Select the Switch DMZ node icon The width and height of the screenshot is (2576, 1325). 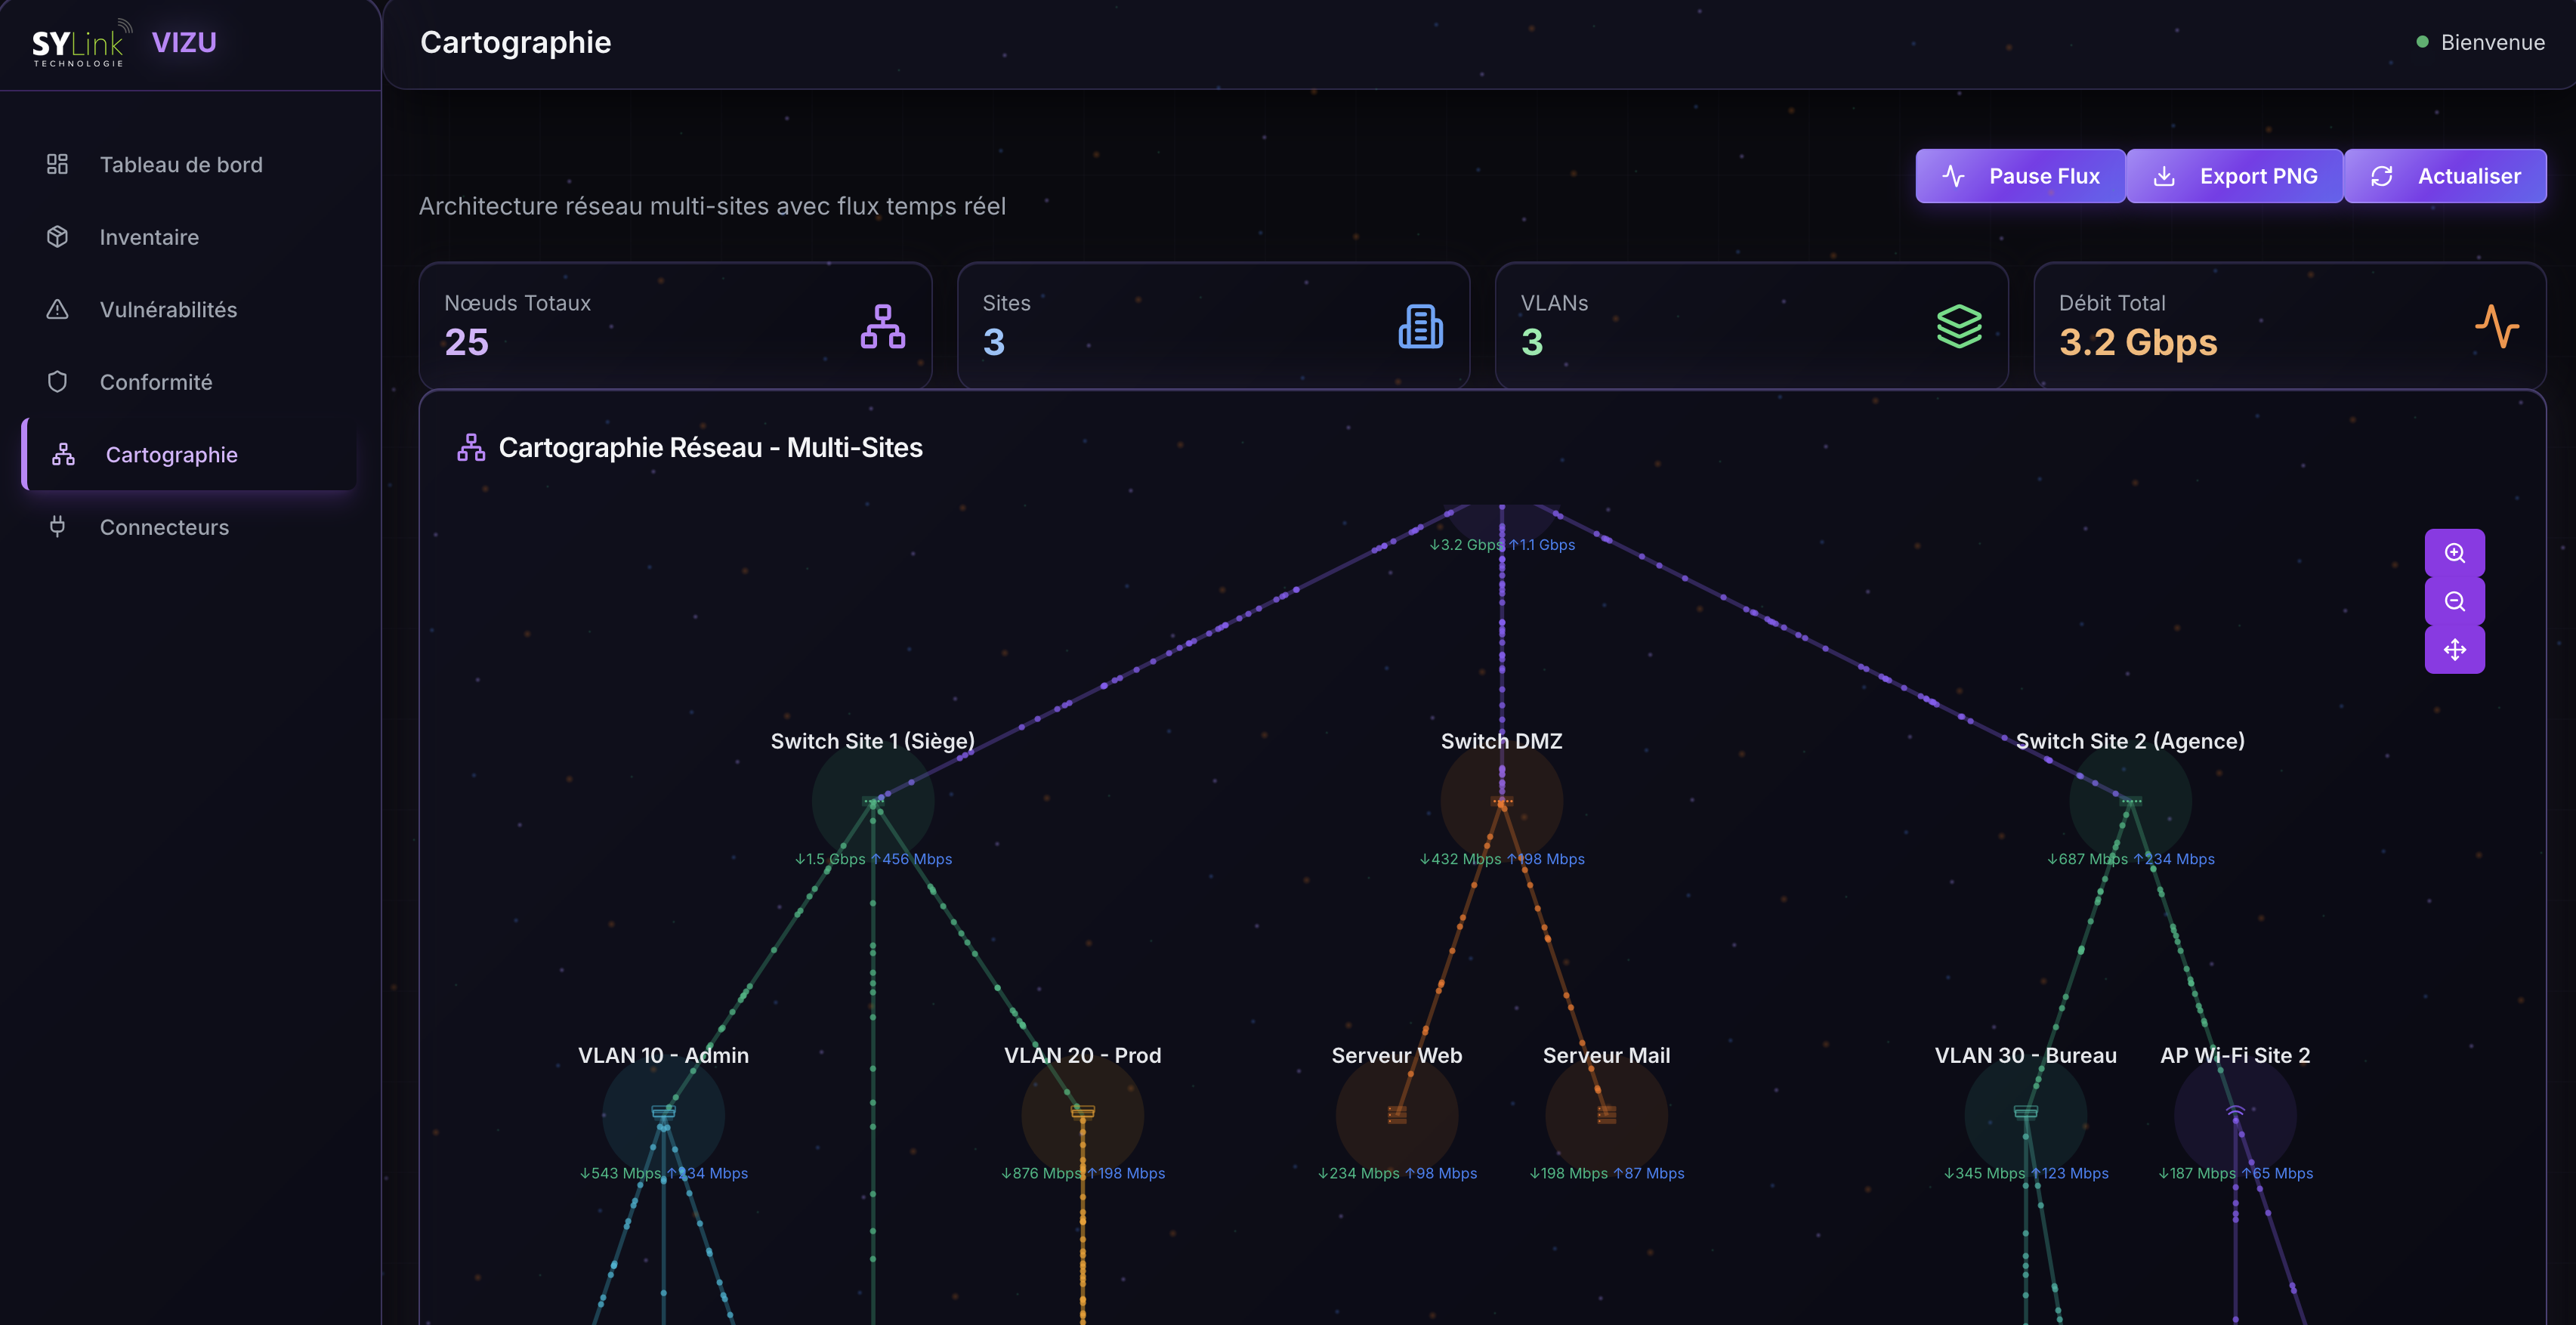pos(1501,801)
